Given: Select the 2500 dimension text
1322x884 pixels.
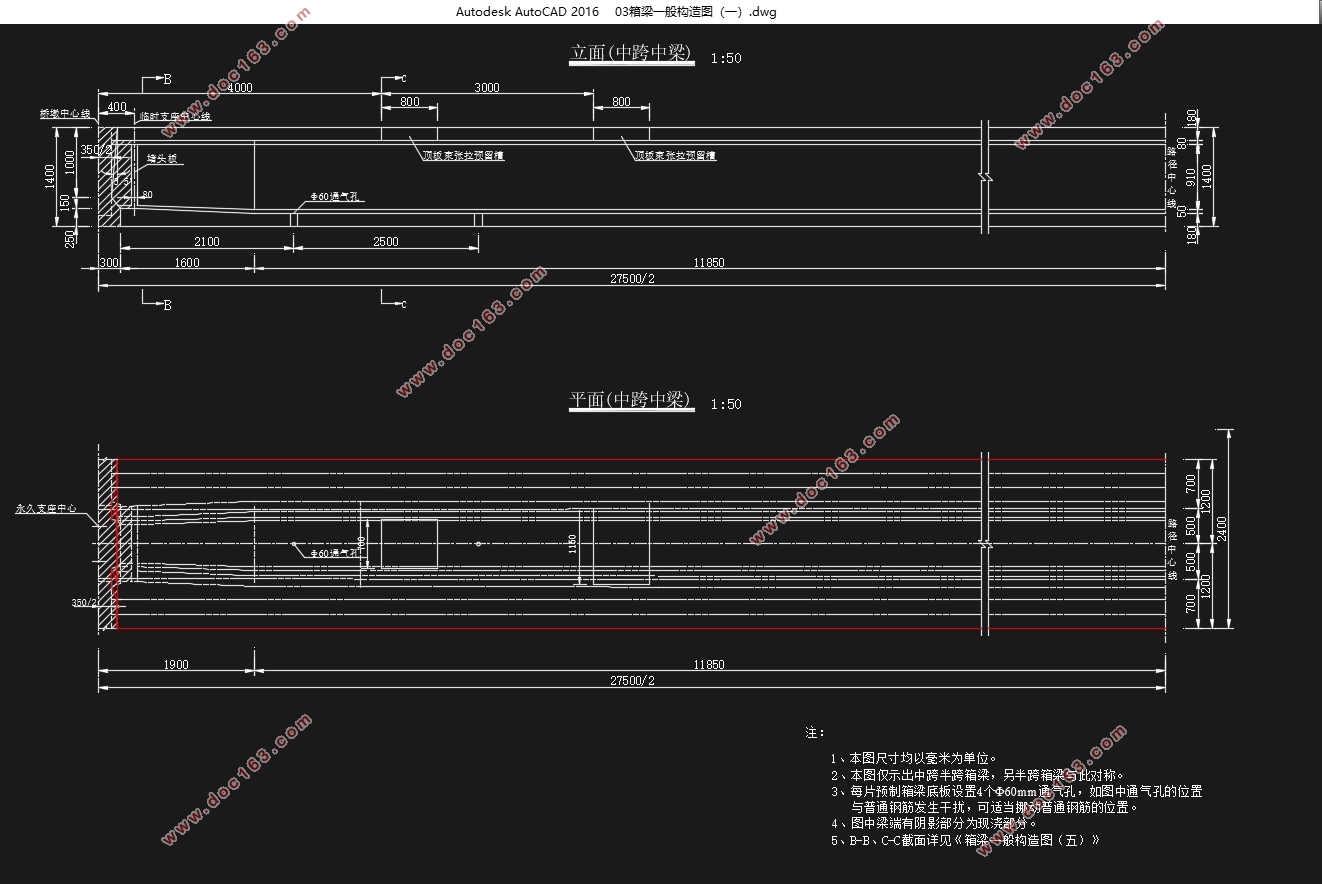Looking at the screenshot, I should click(385, 241).
